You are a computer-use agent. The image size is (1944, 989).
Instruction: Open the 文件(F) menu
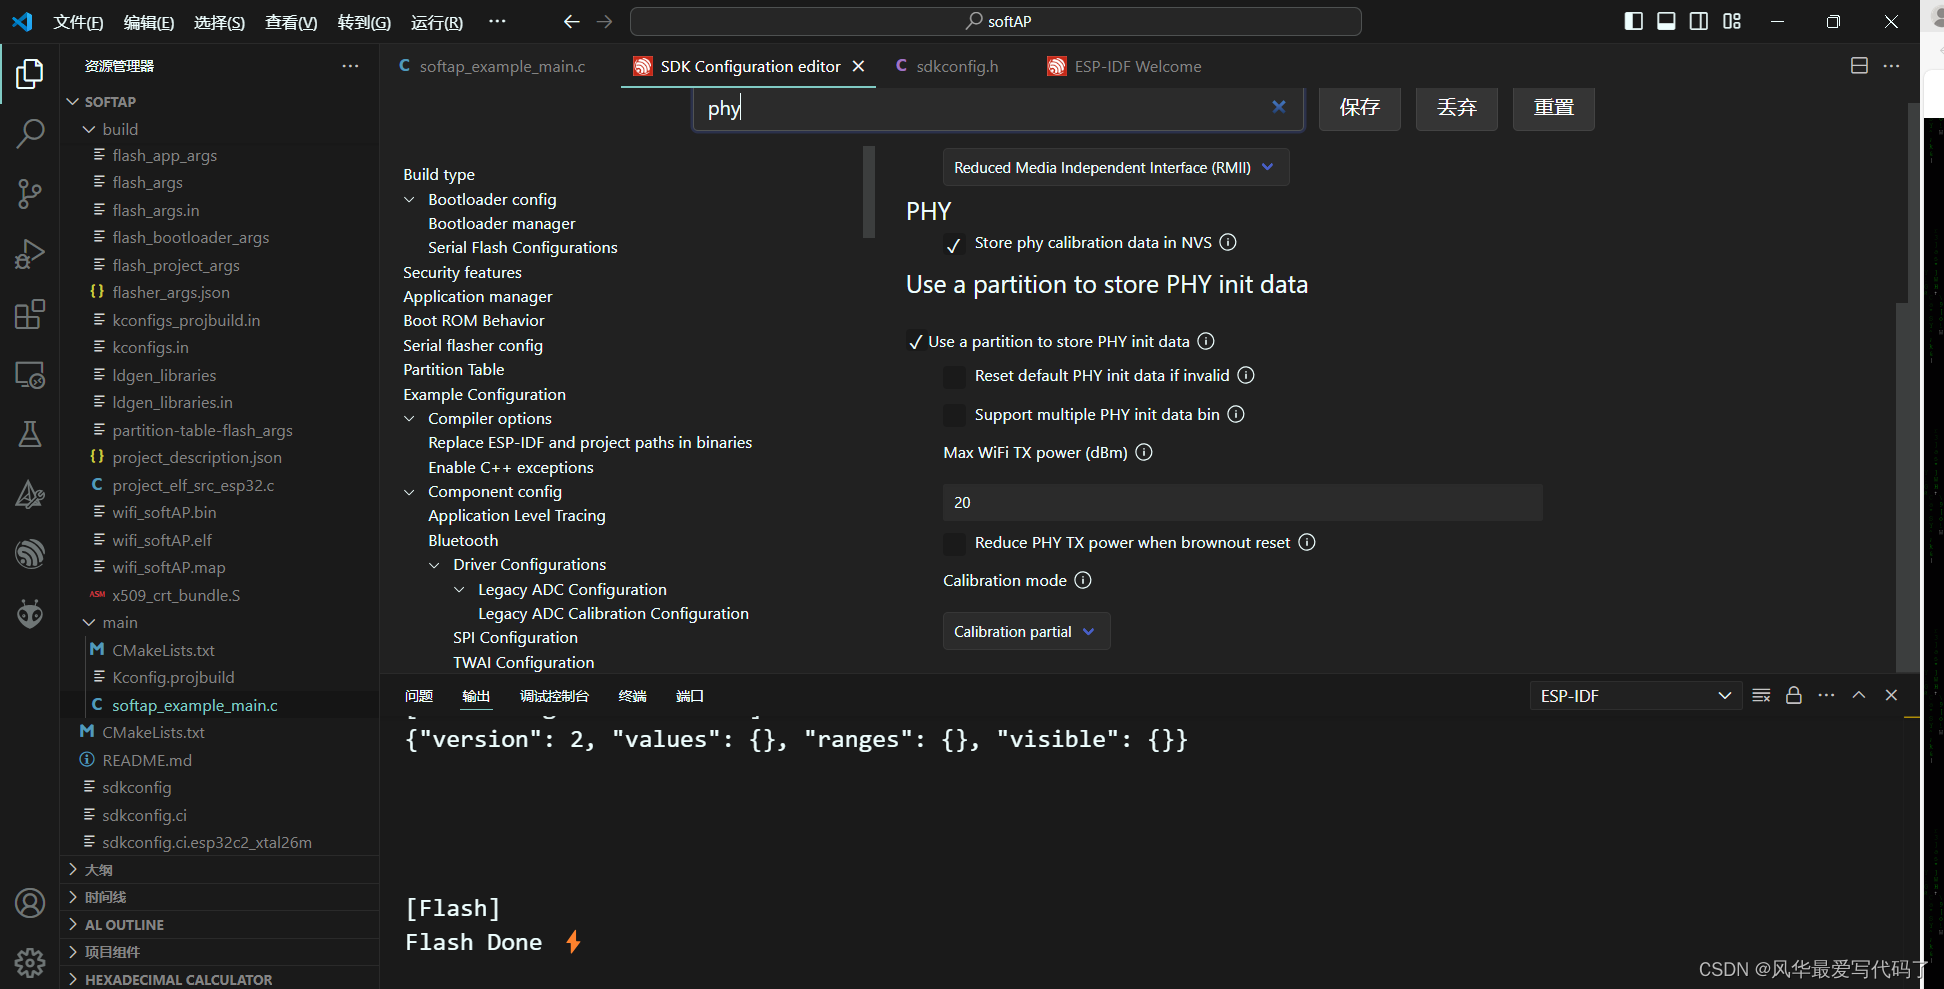pos(78,22)
